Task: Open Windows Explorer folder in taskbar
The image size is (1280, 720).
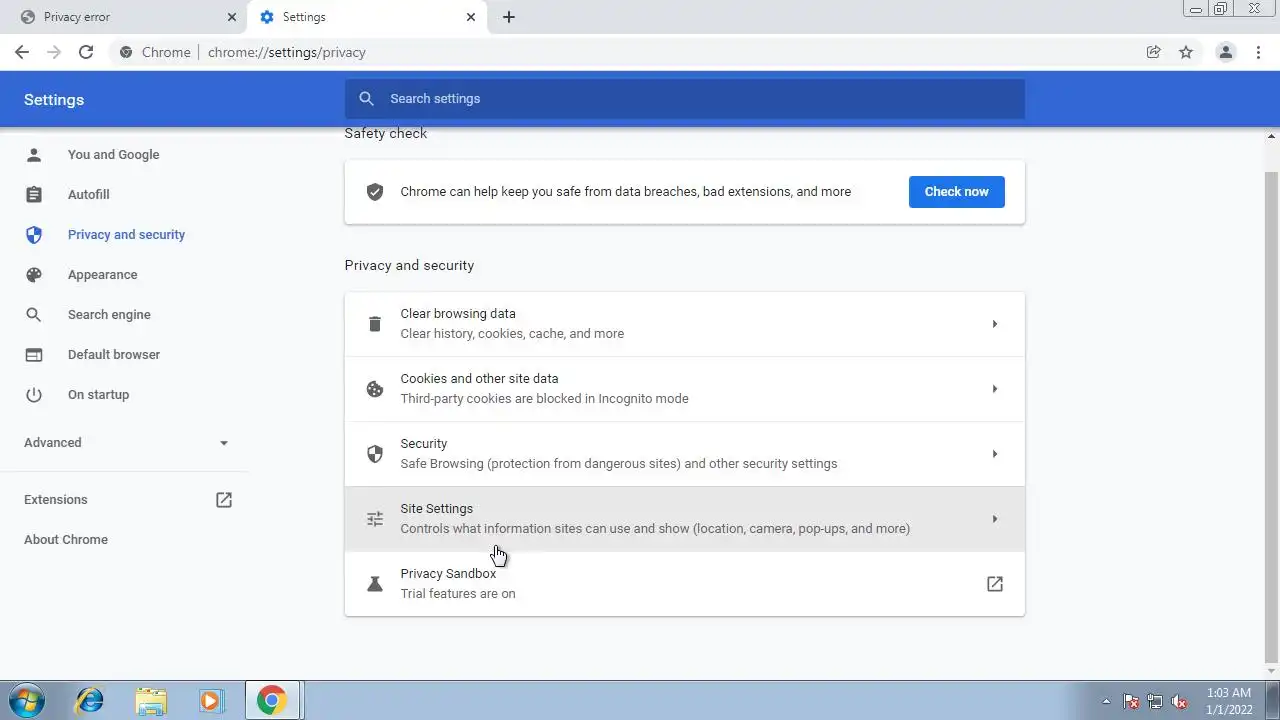Action: point(151,701)
